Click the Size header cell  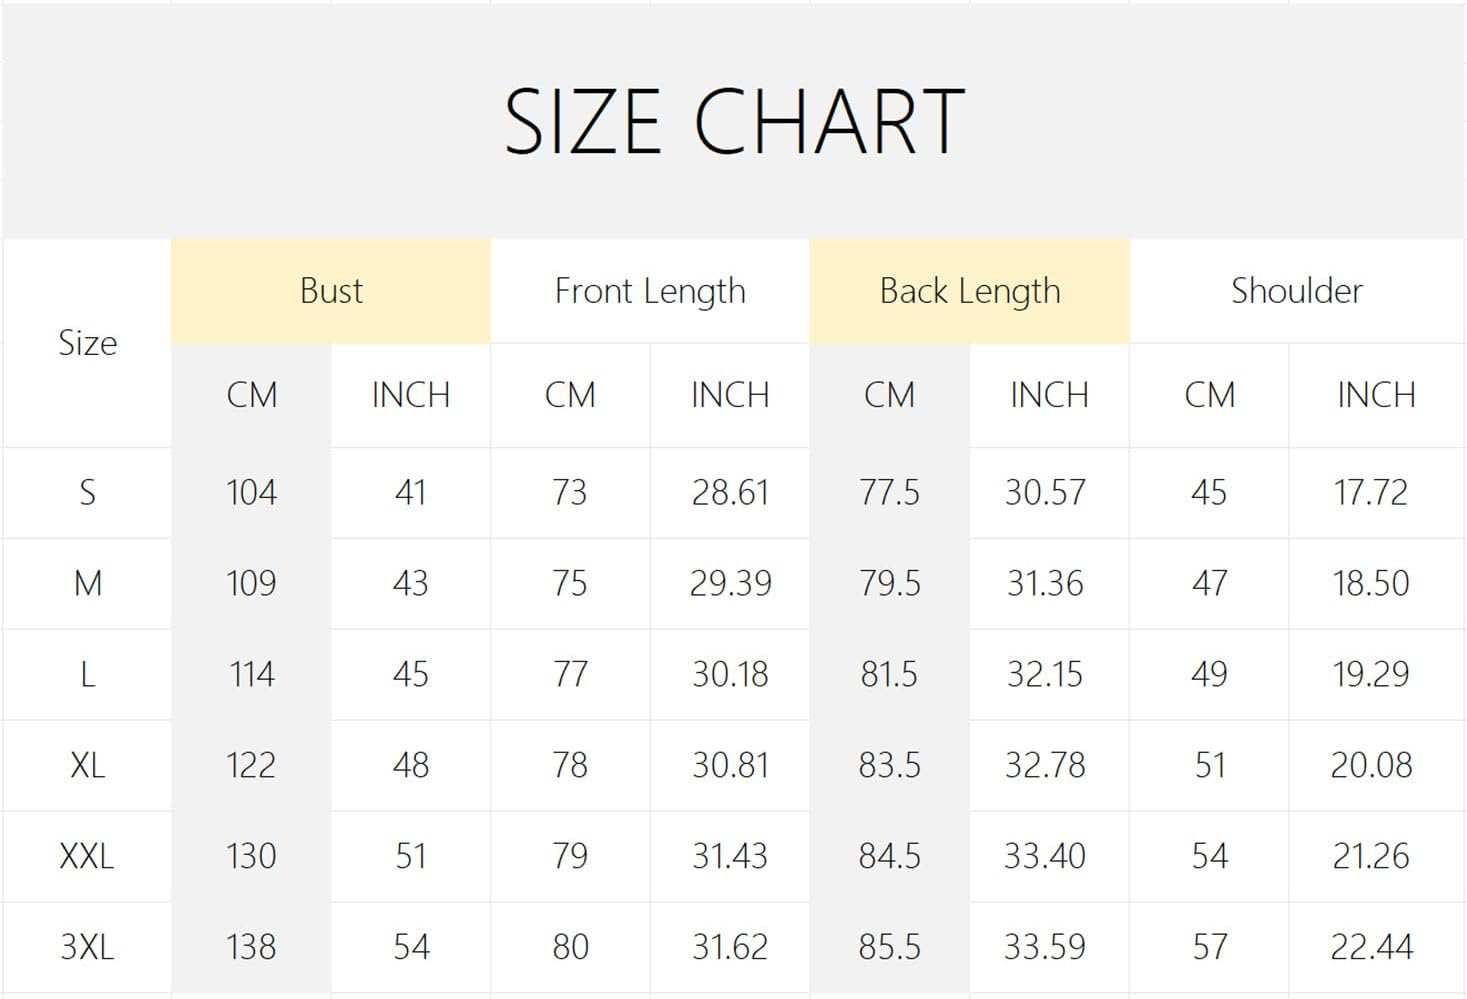(x=88, y=343)
